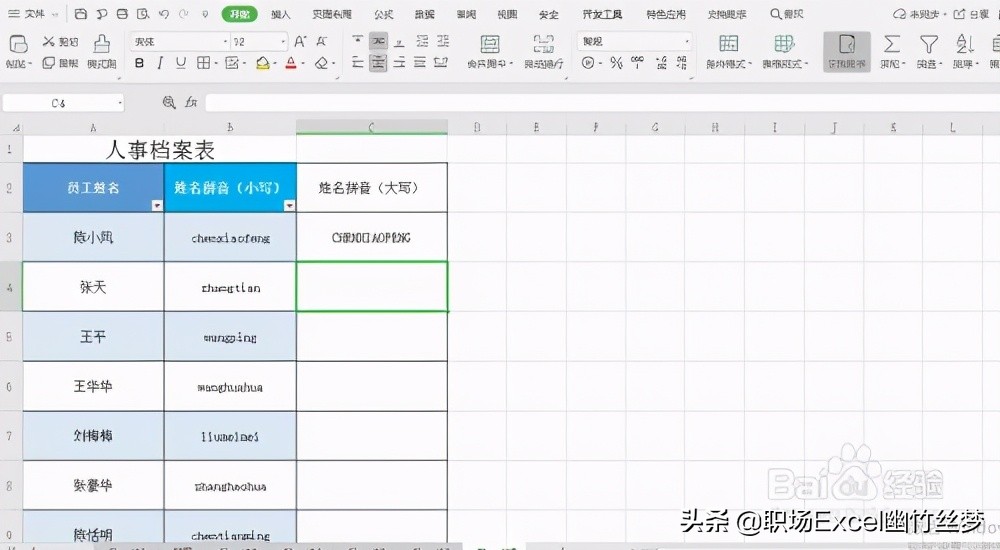Screen dimensions: 1000x550
Task: Open filter dropdown in lowercase pinyin header
Action: pos(290,205)
